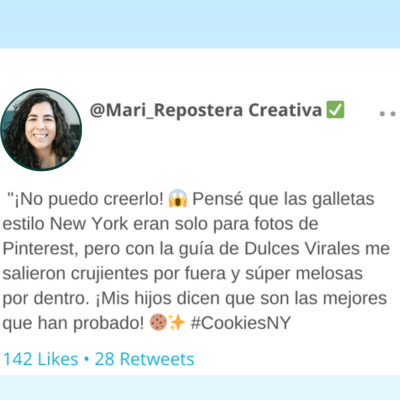
Task: Open the #CookiesNY hashtag
Action: (240, 323)
